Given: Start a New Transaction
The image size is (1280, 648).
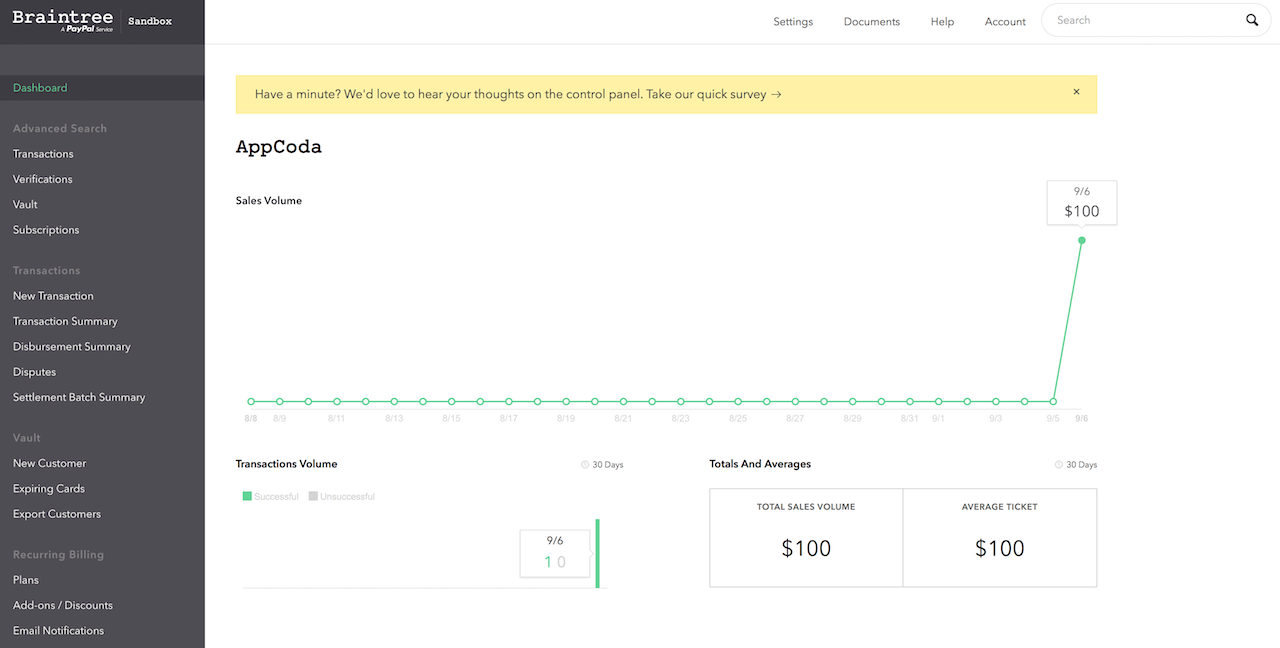Looking at the screenshot, I should (53, 296).
